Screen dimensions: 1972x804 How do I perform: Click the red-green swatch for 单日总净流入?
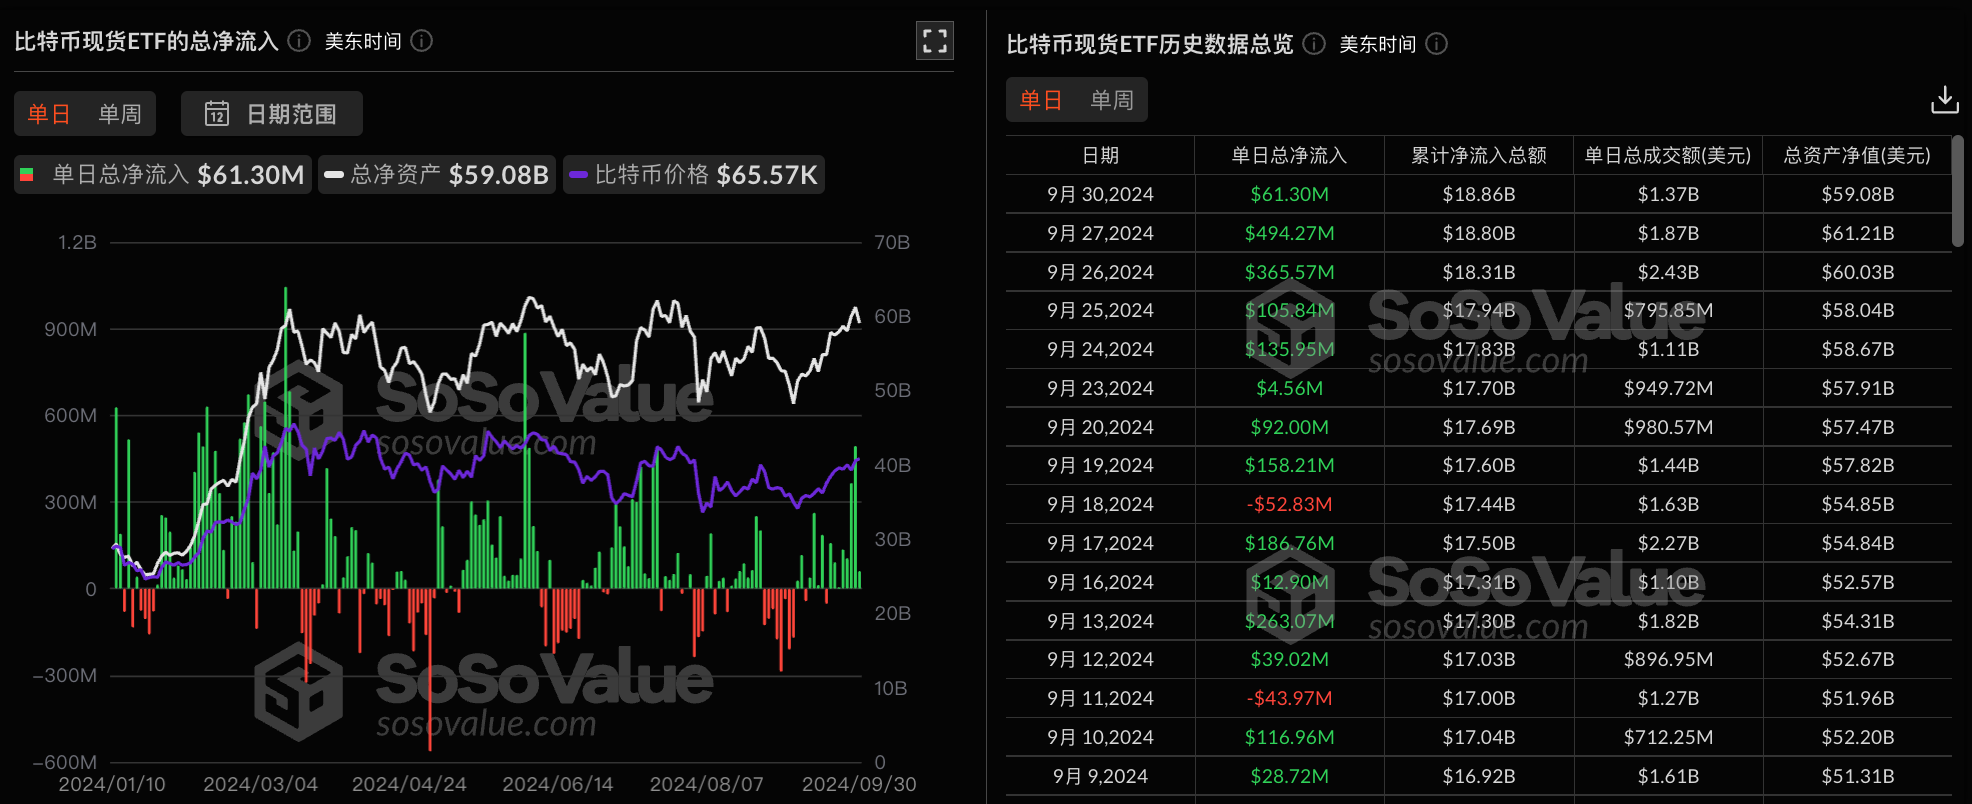(27, 175)
